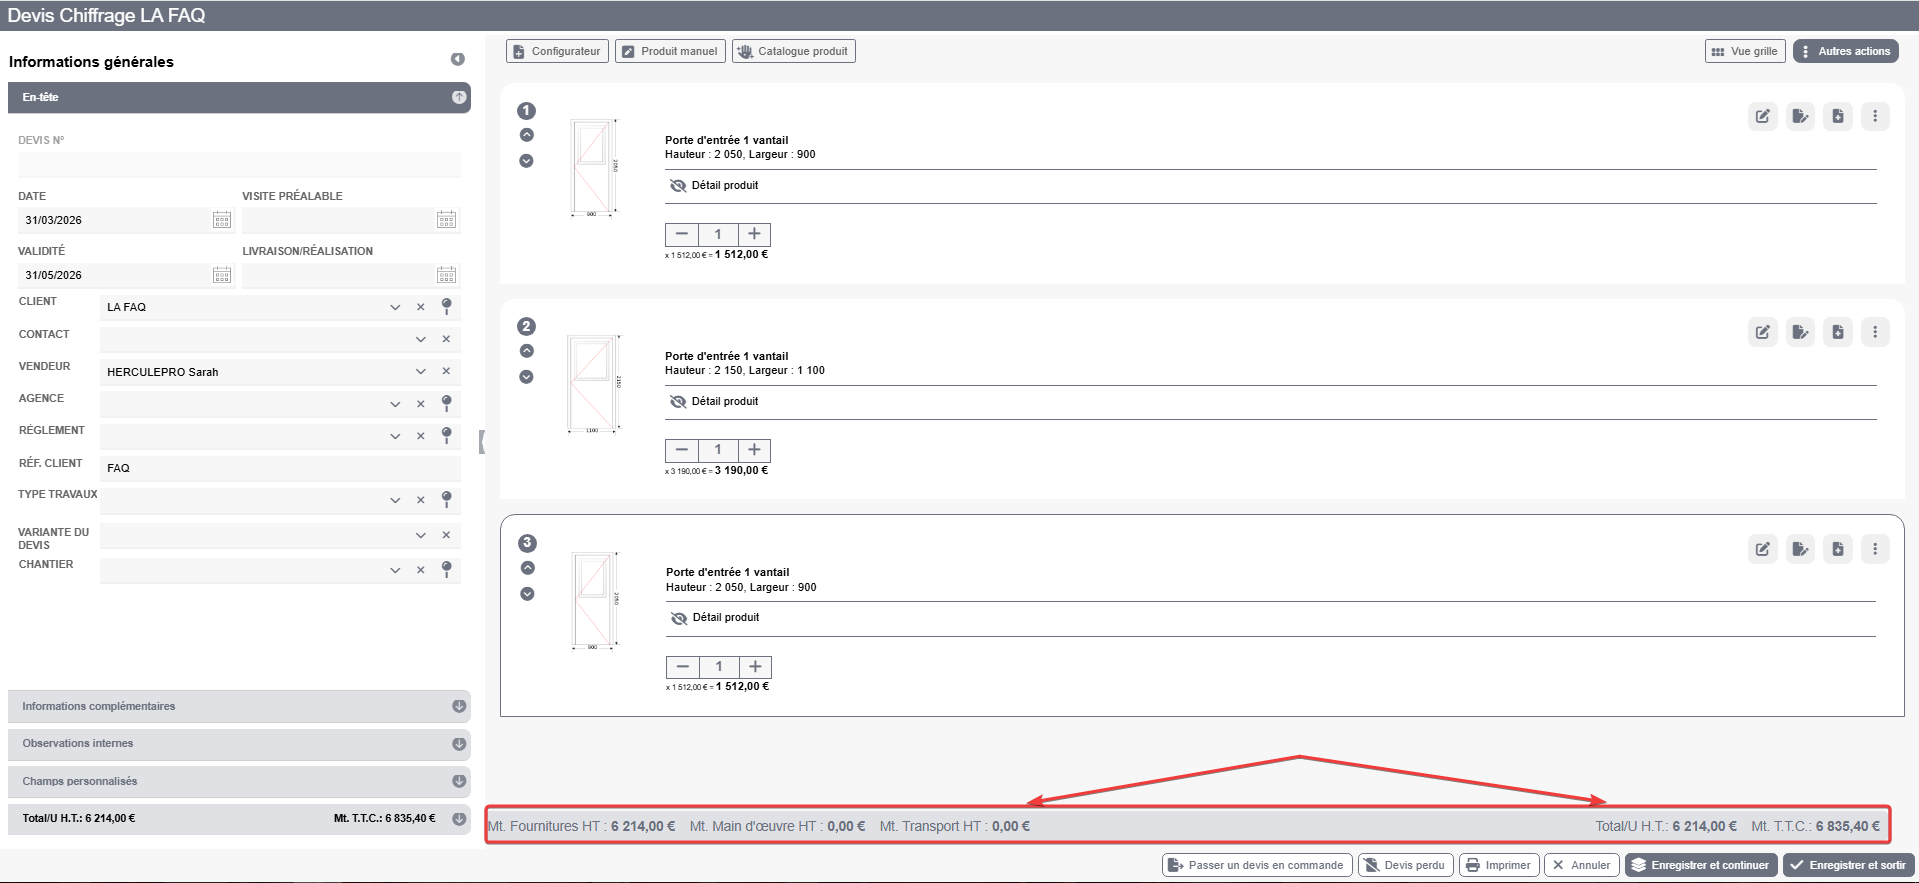Viewport: 1919px width, 883px height.
Task: Click Enregistrer et continuer
Action: [x=1701, y=865]
